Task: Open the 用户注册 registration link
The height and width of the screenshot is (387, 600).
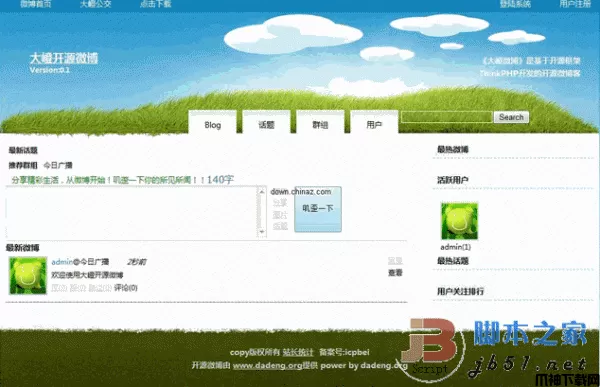Action: coord(575,4)
